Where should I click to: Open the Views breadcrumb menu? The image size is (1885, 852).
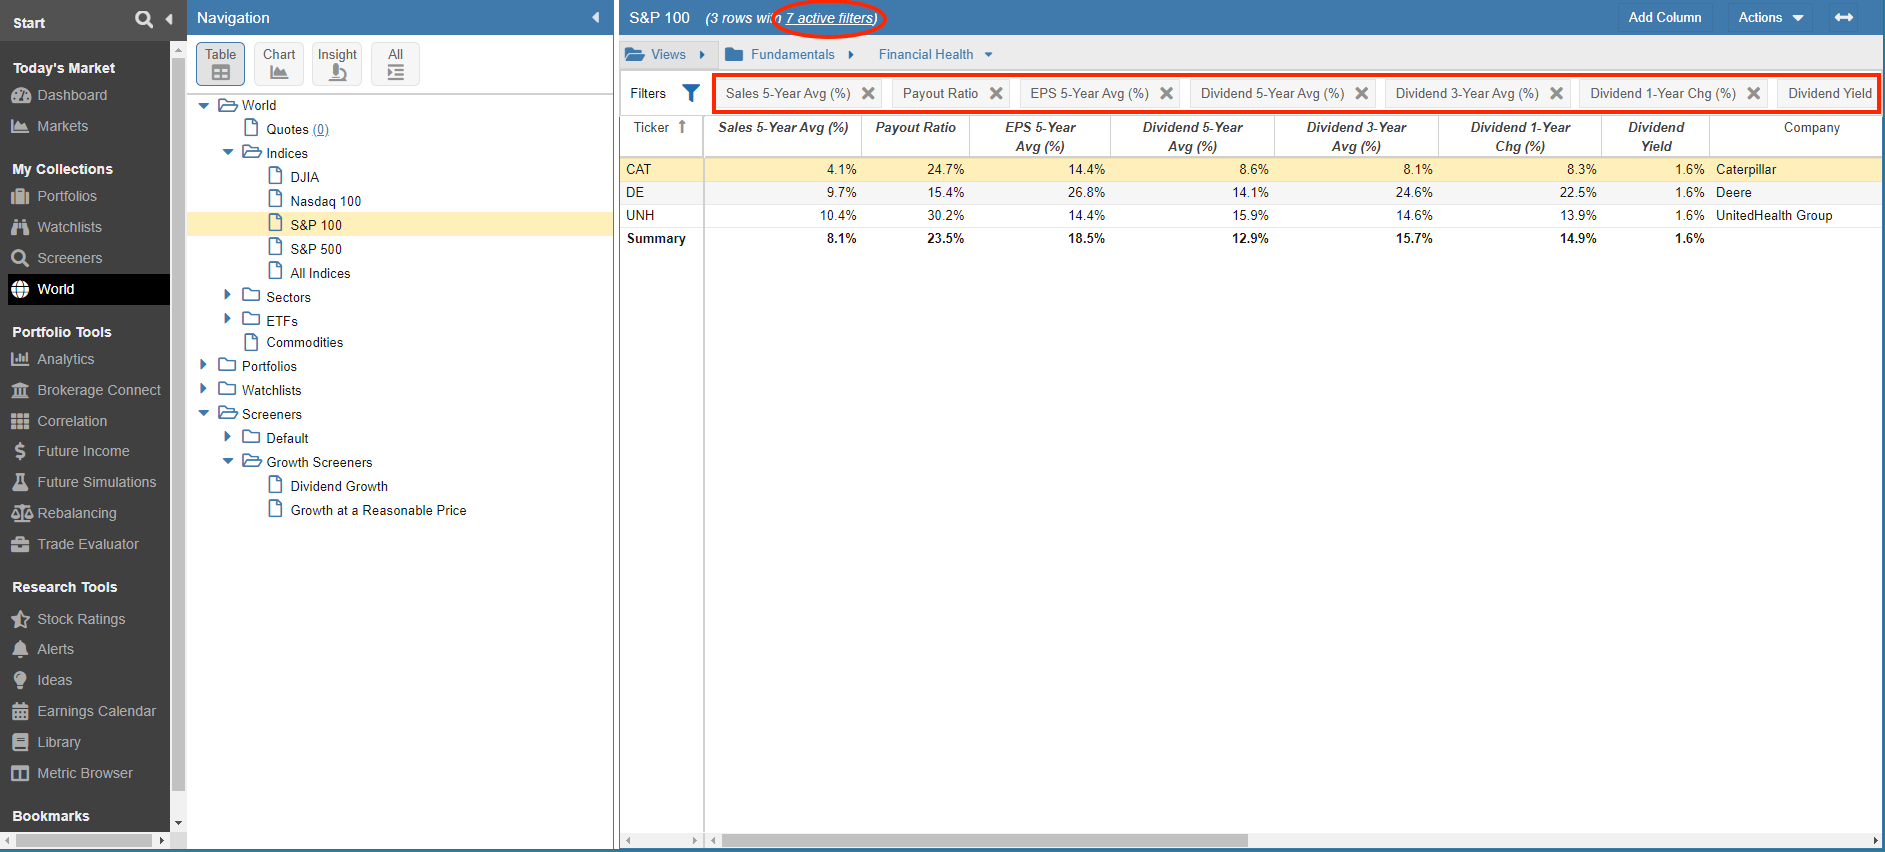(666, 54)
